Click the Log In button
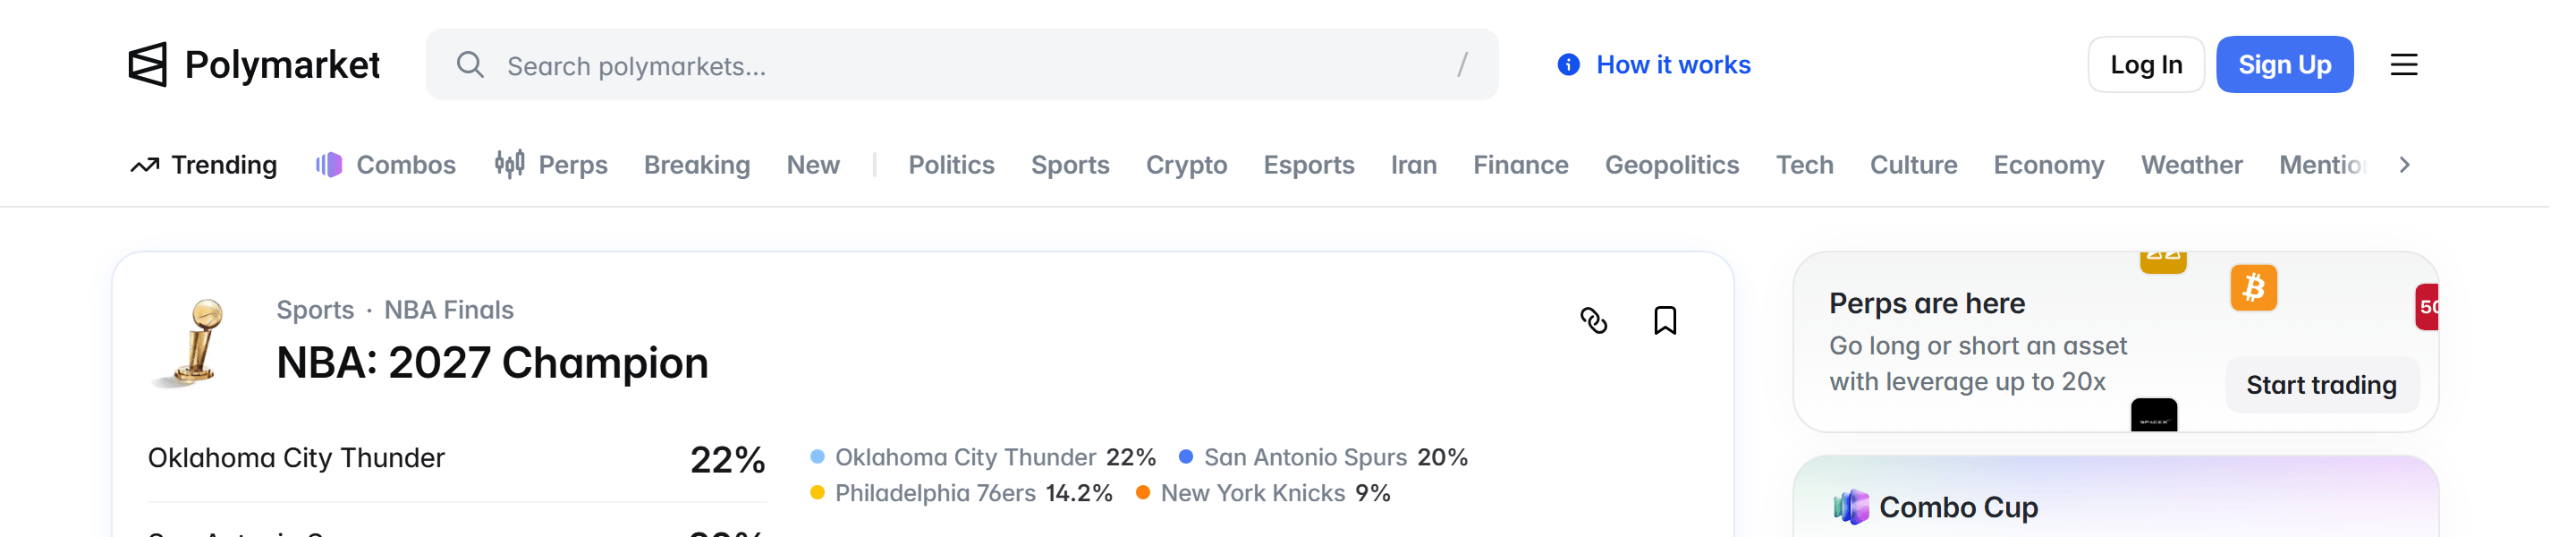This screenshot has width=2576, height=537. coord(2145,65)
